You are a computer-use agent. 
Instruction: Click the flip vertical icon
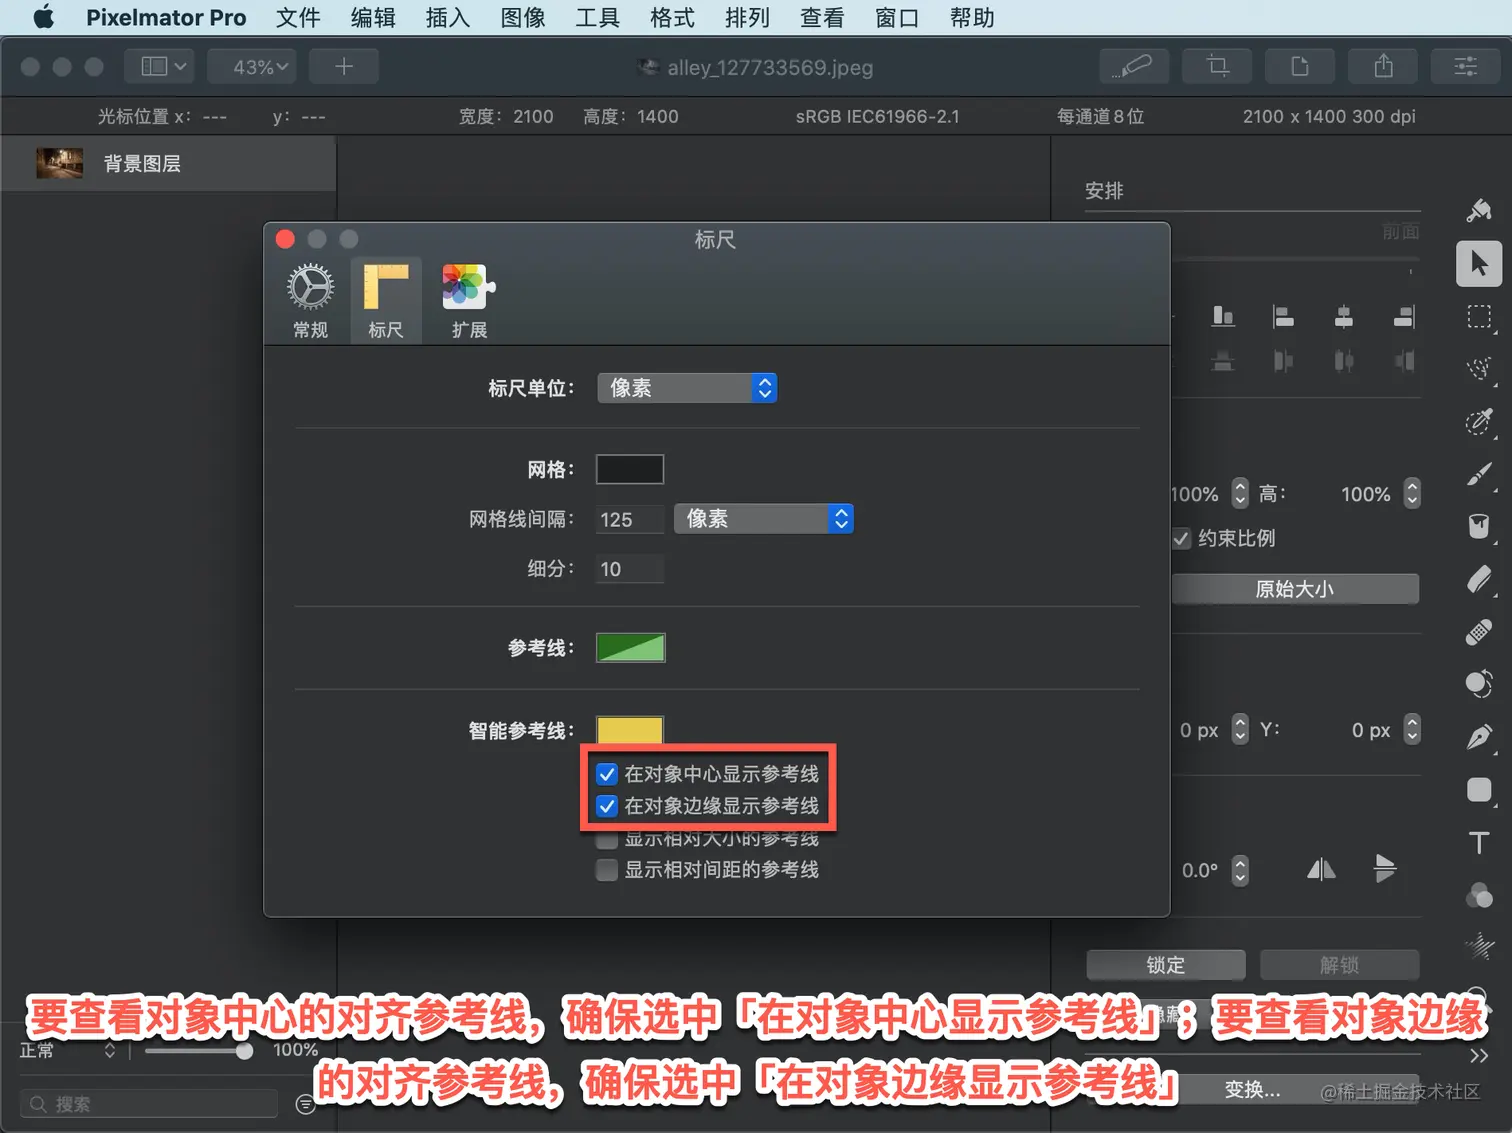pos(1385,869)
